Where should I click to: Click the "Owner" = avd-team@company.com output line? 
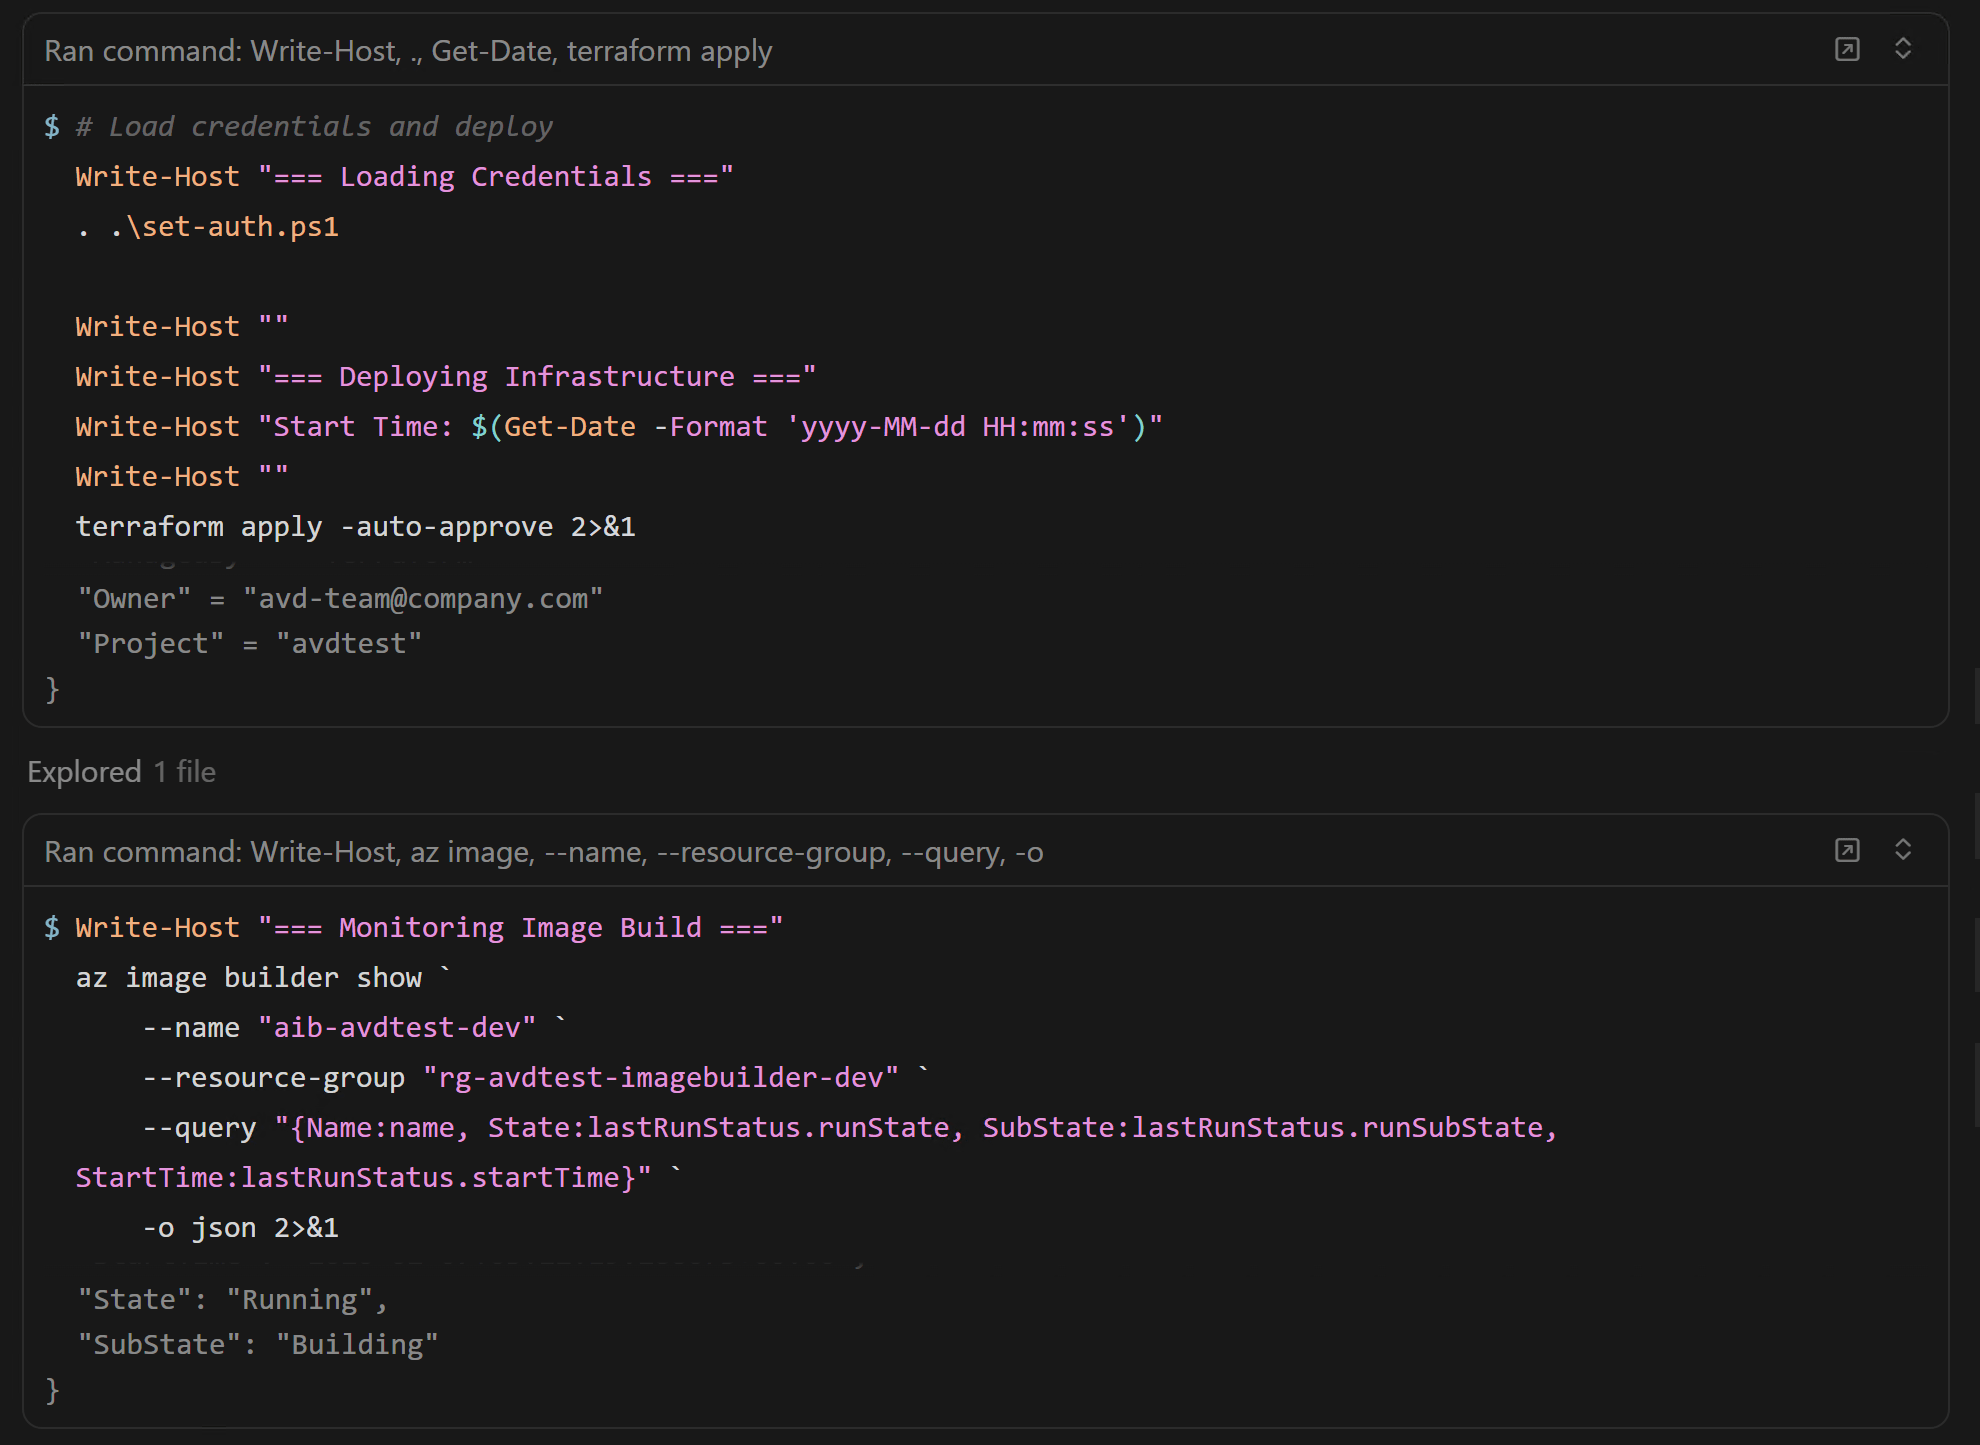coord(340,599)
